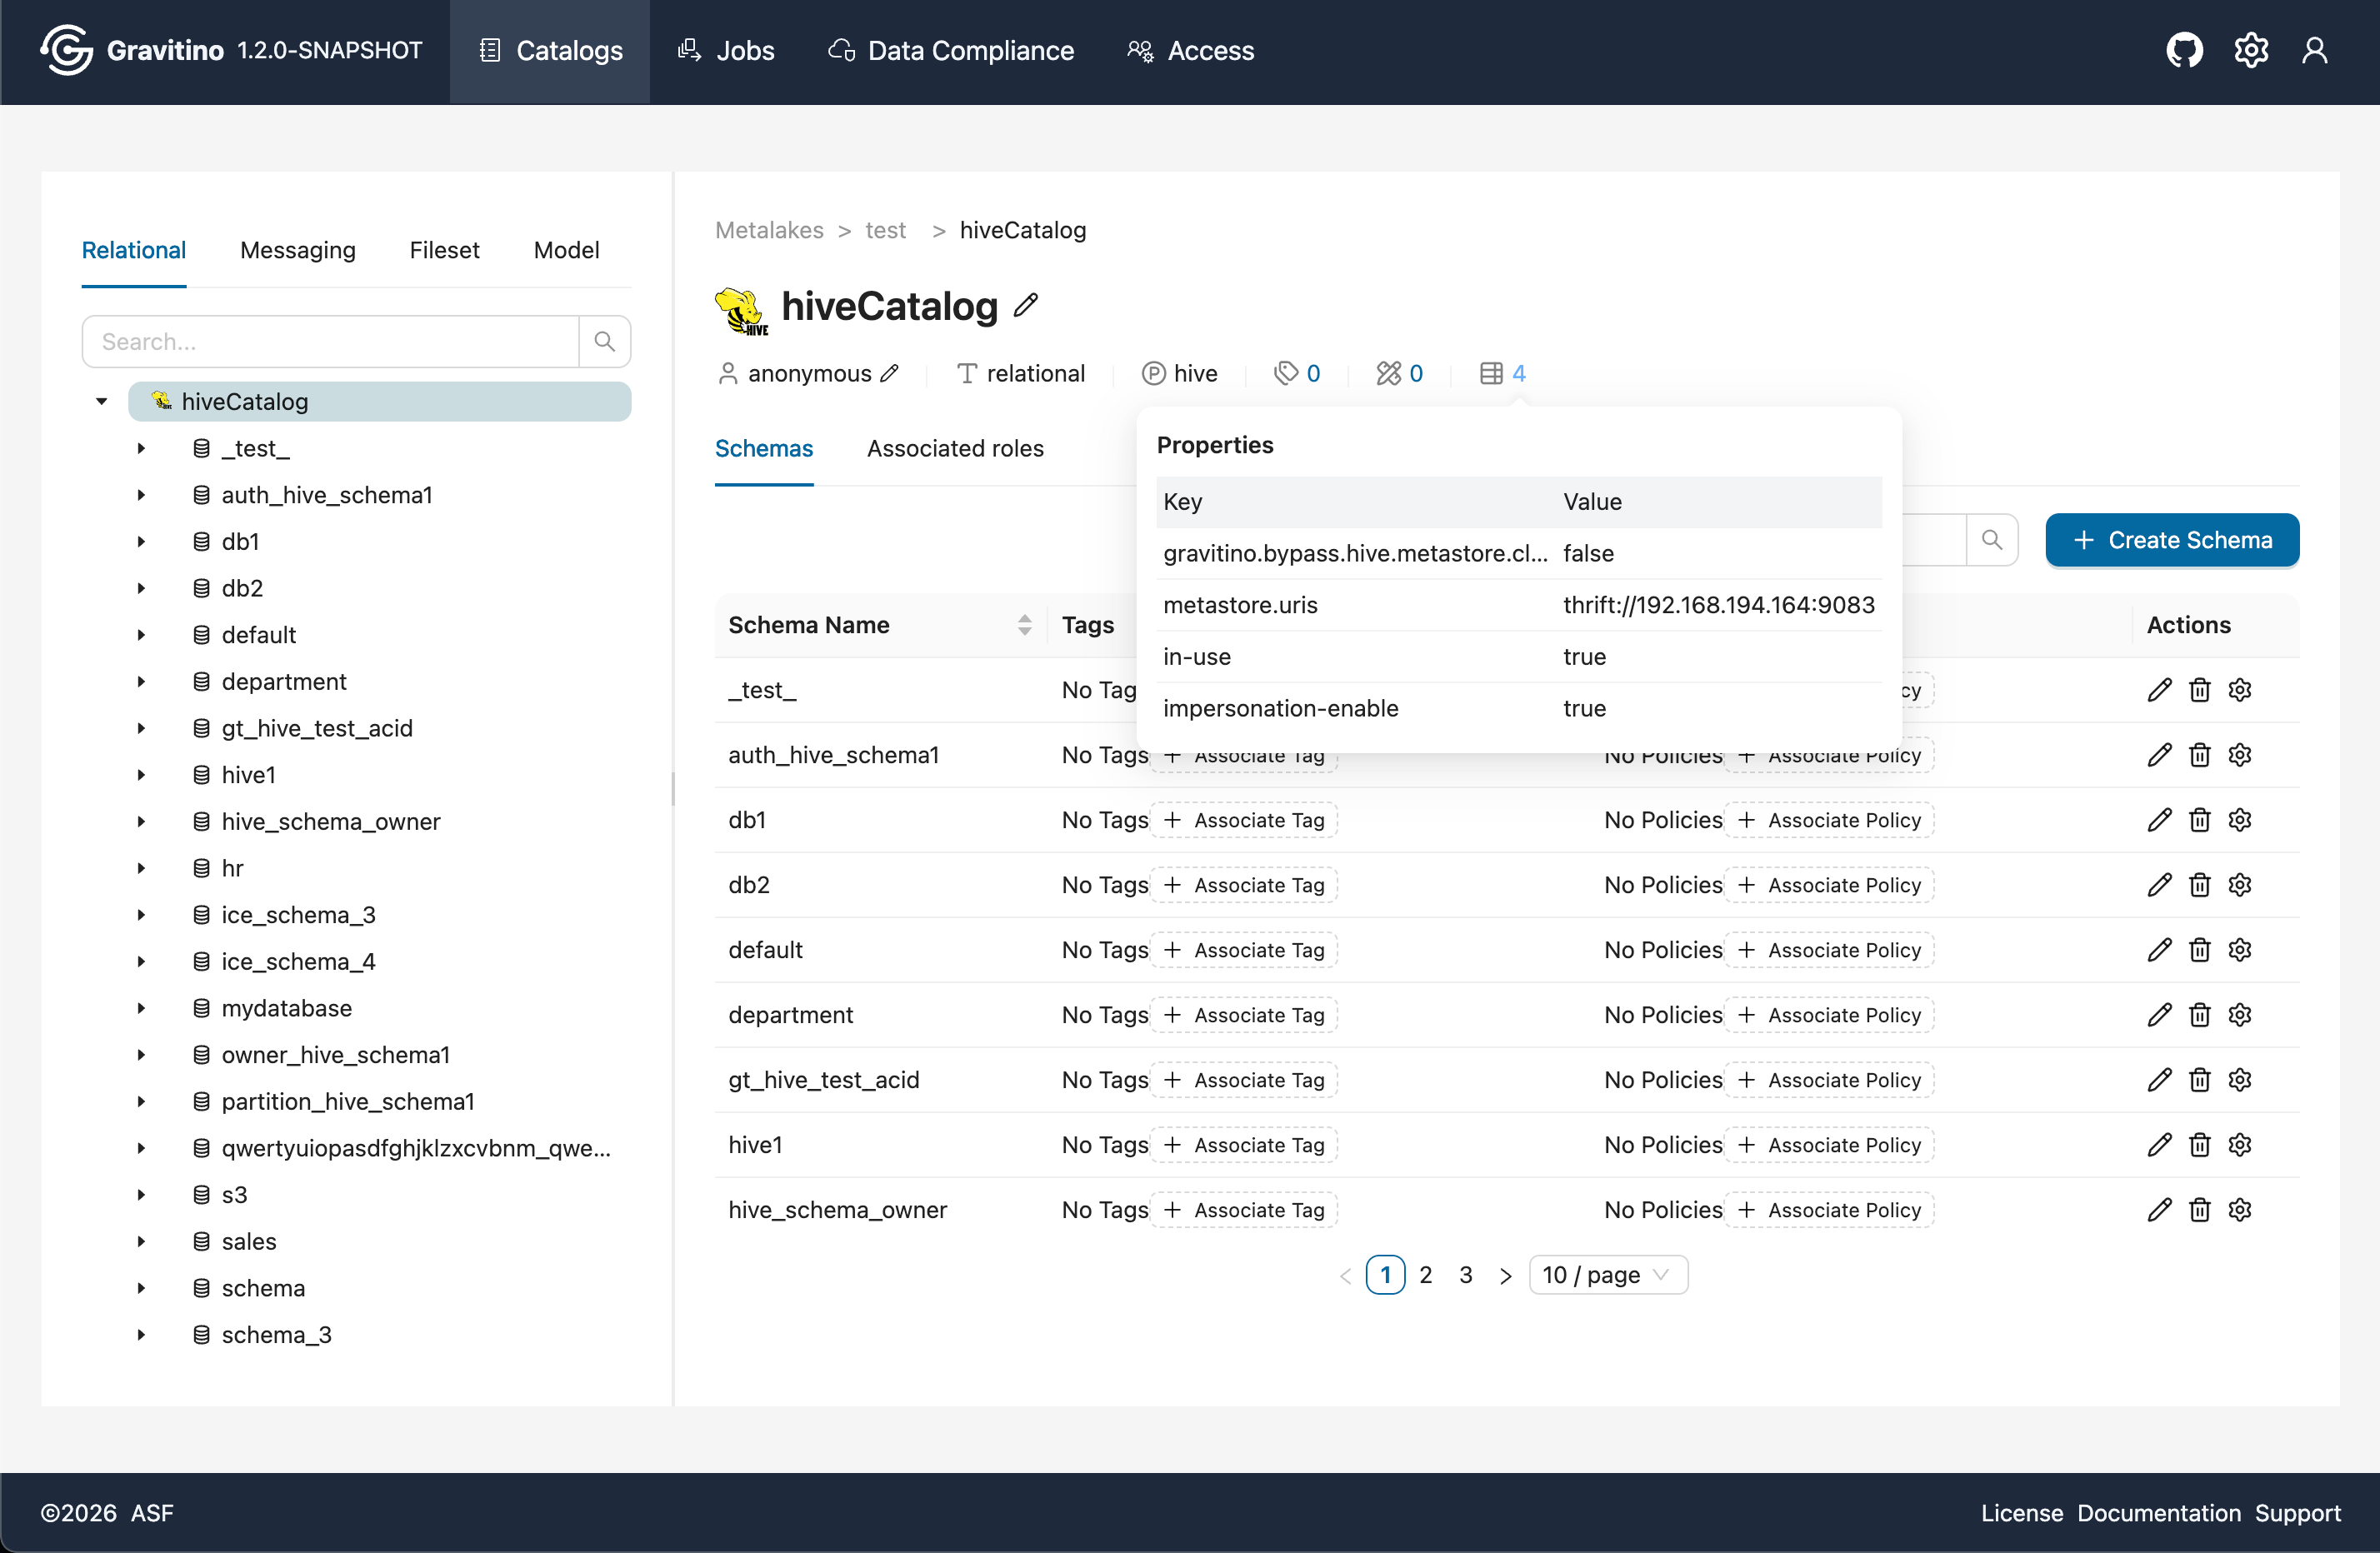The width and height of the screenshot is (2380, 1553).
Task: Associate Policy for the db2 schema
Action: click(1829, 885)
